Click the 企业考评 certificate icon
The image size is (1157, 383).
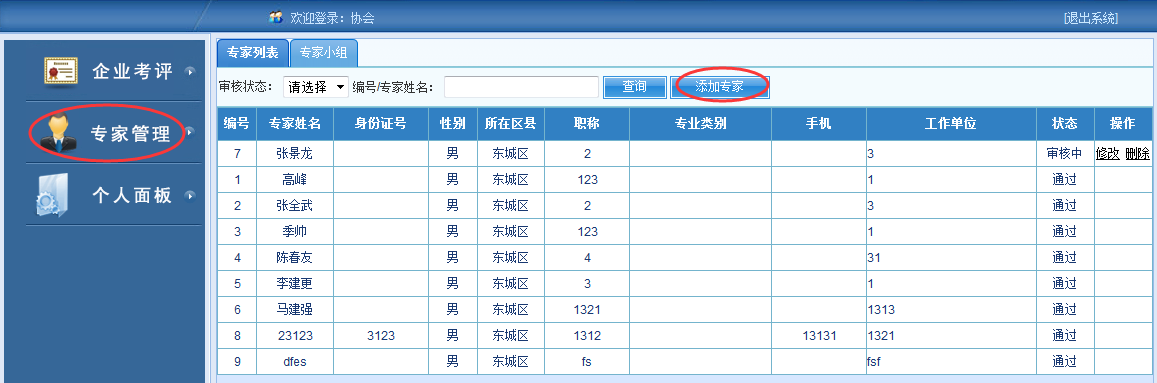(61, 72)
